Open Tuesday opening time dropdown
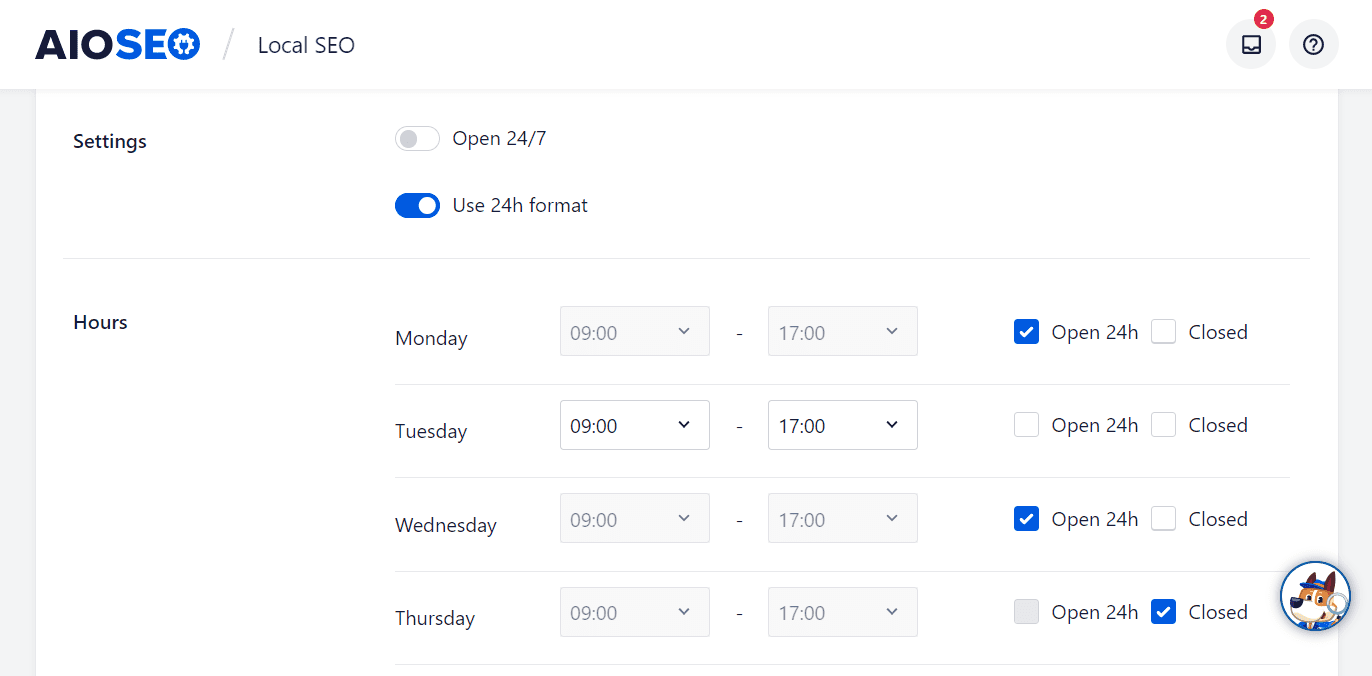 (634, 425)
